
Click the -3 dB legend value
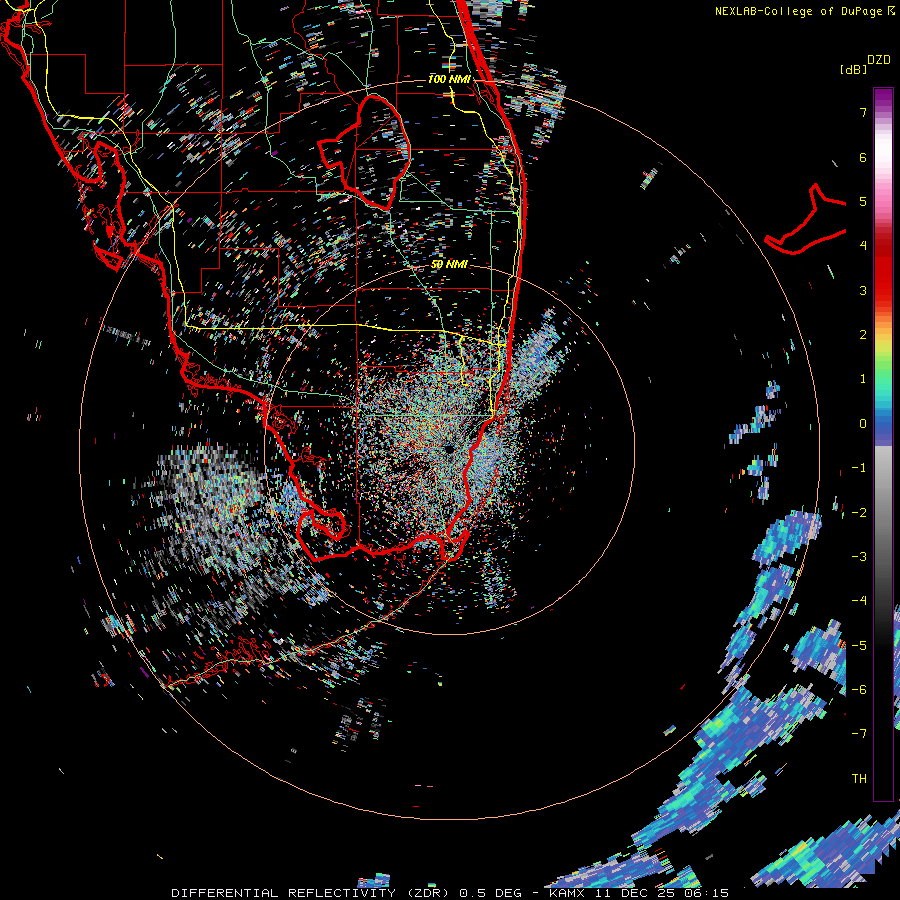point(859,556)
